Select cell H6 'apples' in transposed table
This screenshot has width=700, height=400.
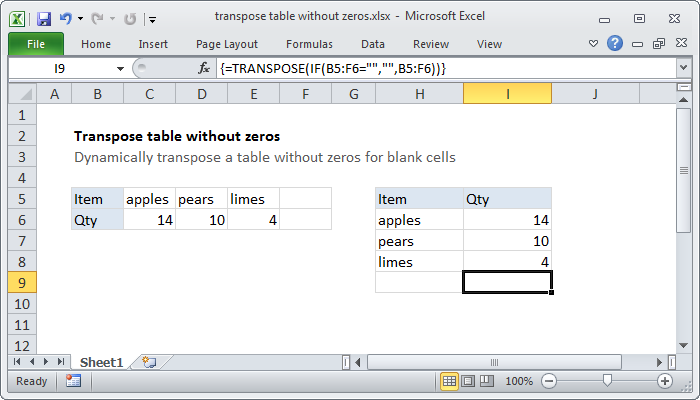pyautogui.click(x=420, y=220)
